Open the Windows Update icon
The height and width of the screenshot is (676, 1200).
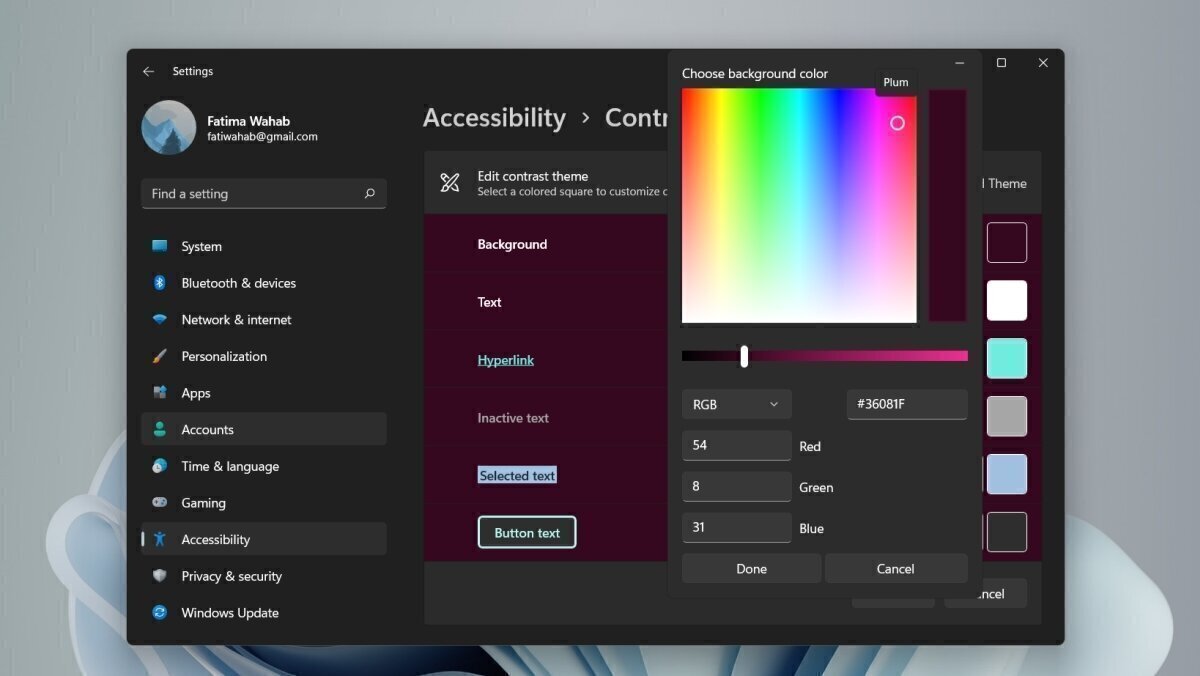pyautogui.click(x=161, y=613)
